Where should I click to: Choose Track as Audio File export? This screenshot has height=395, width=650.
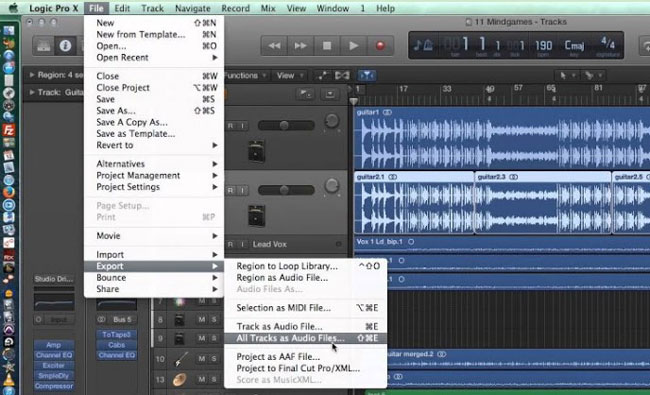pyautogui.click(x=306, y=327)
